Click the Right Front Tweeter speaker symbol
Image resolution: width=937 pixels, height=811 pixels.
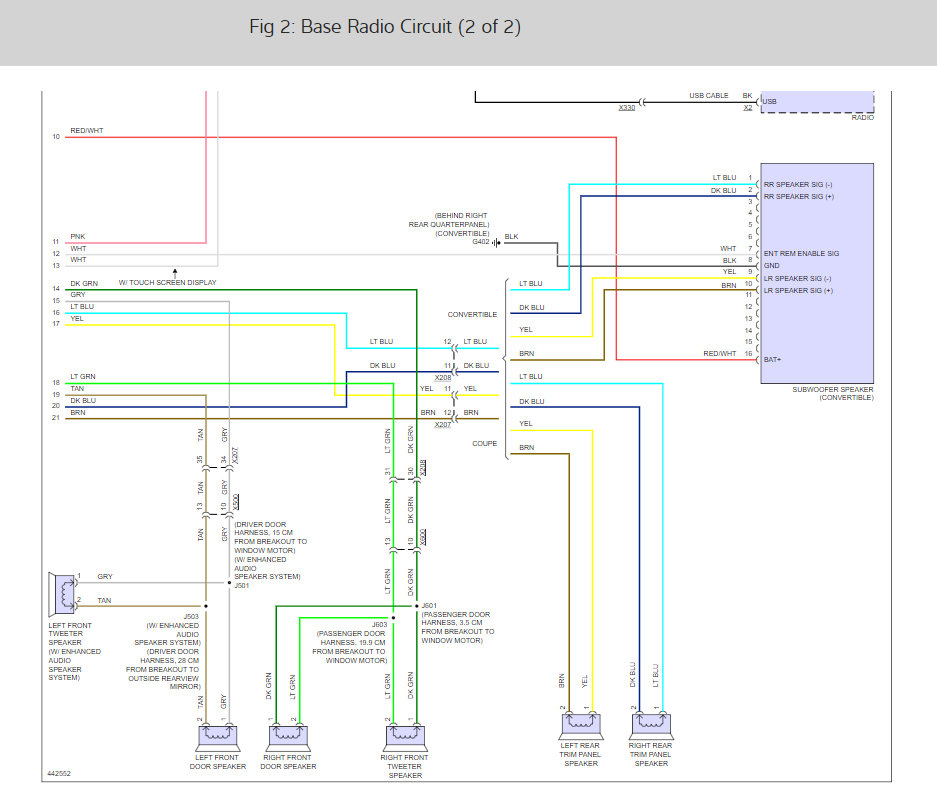click(406, 737)
